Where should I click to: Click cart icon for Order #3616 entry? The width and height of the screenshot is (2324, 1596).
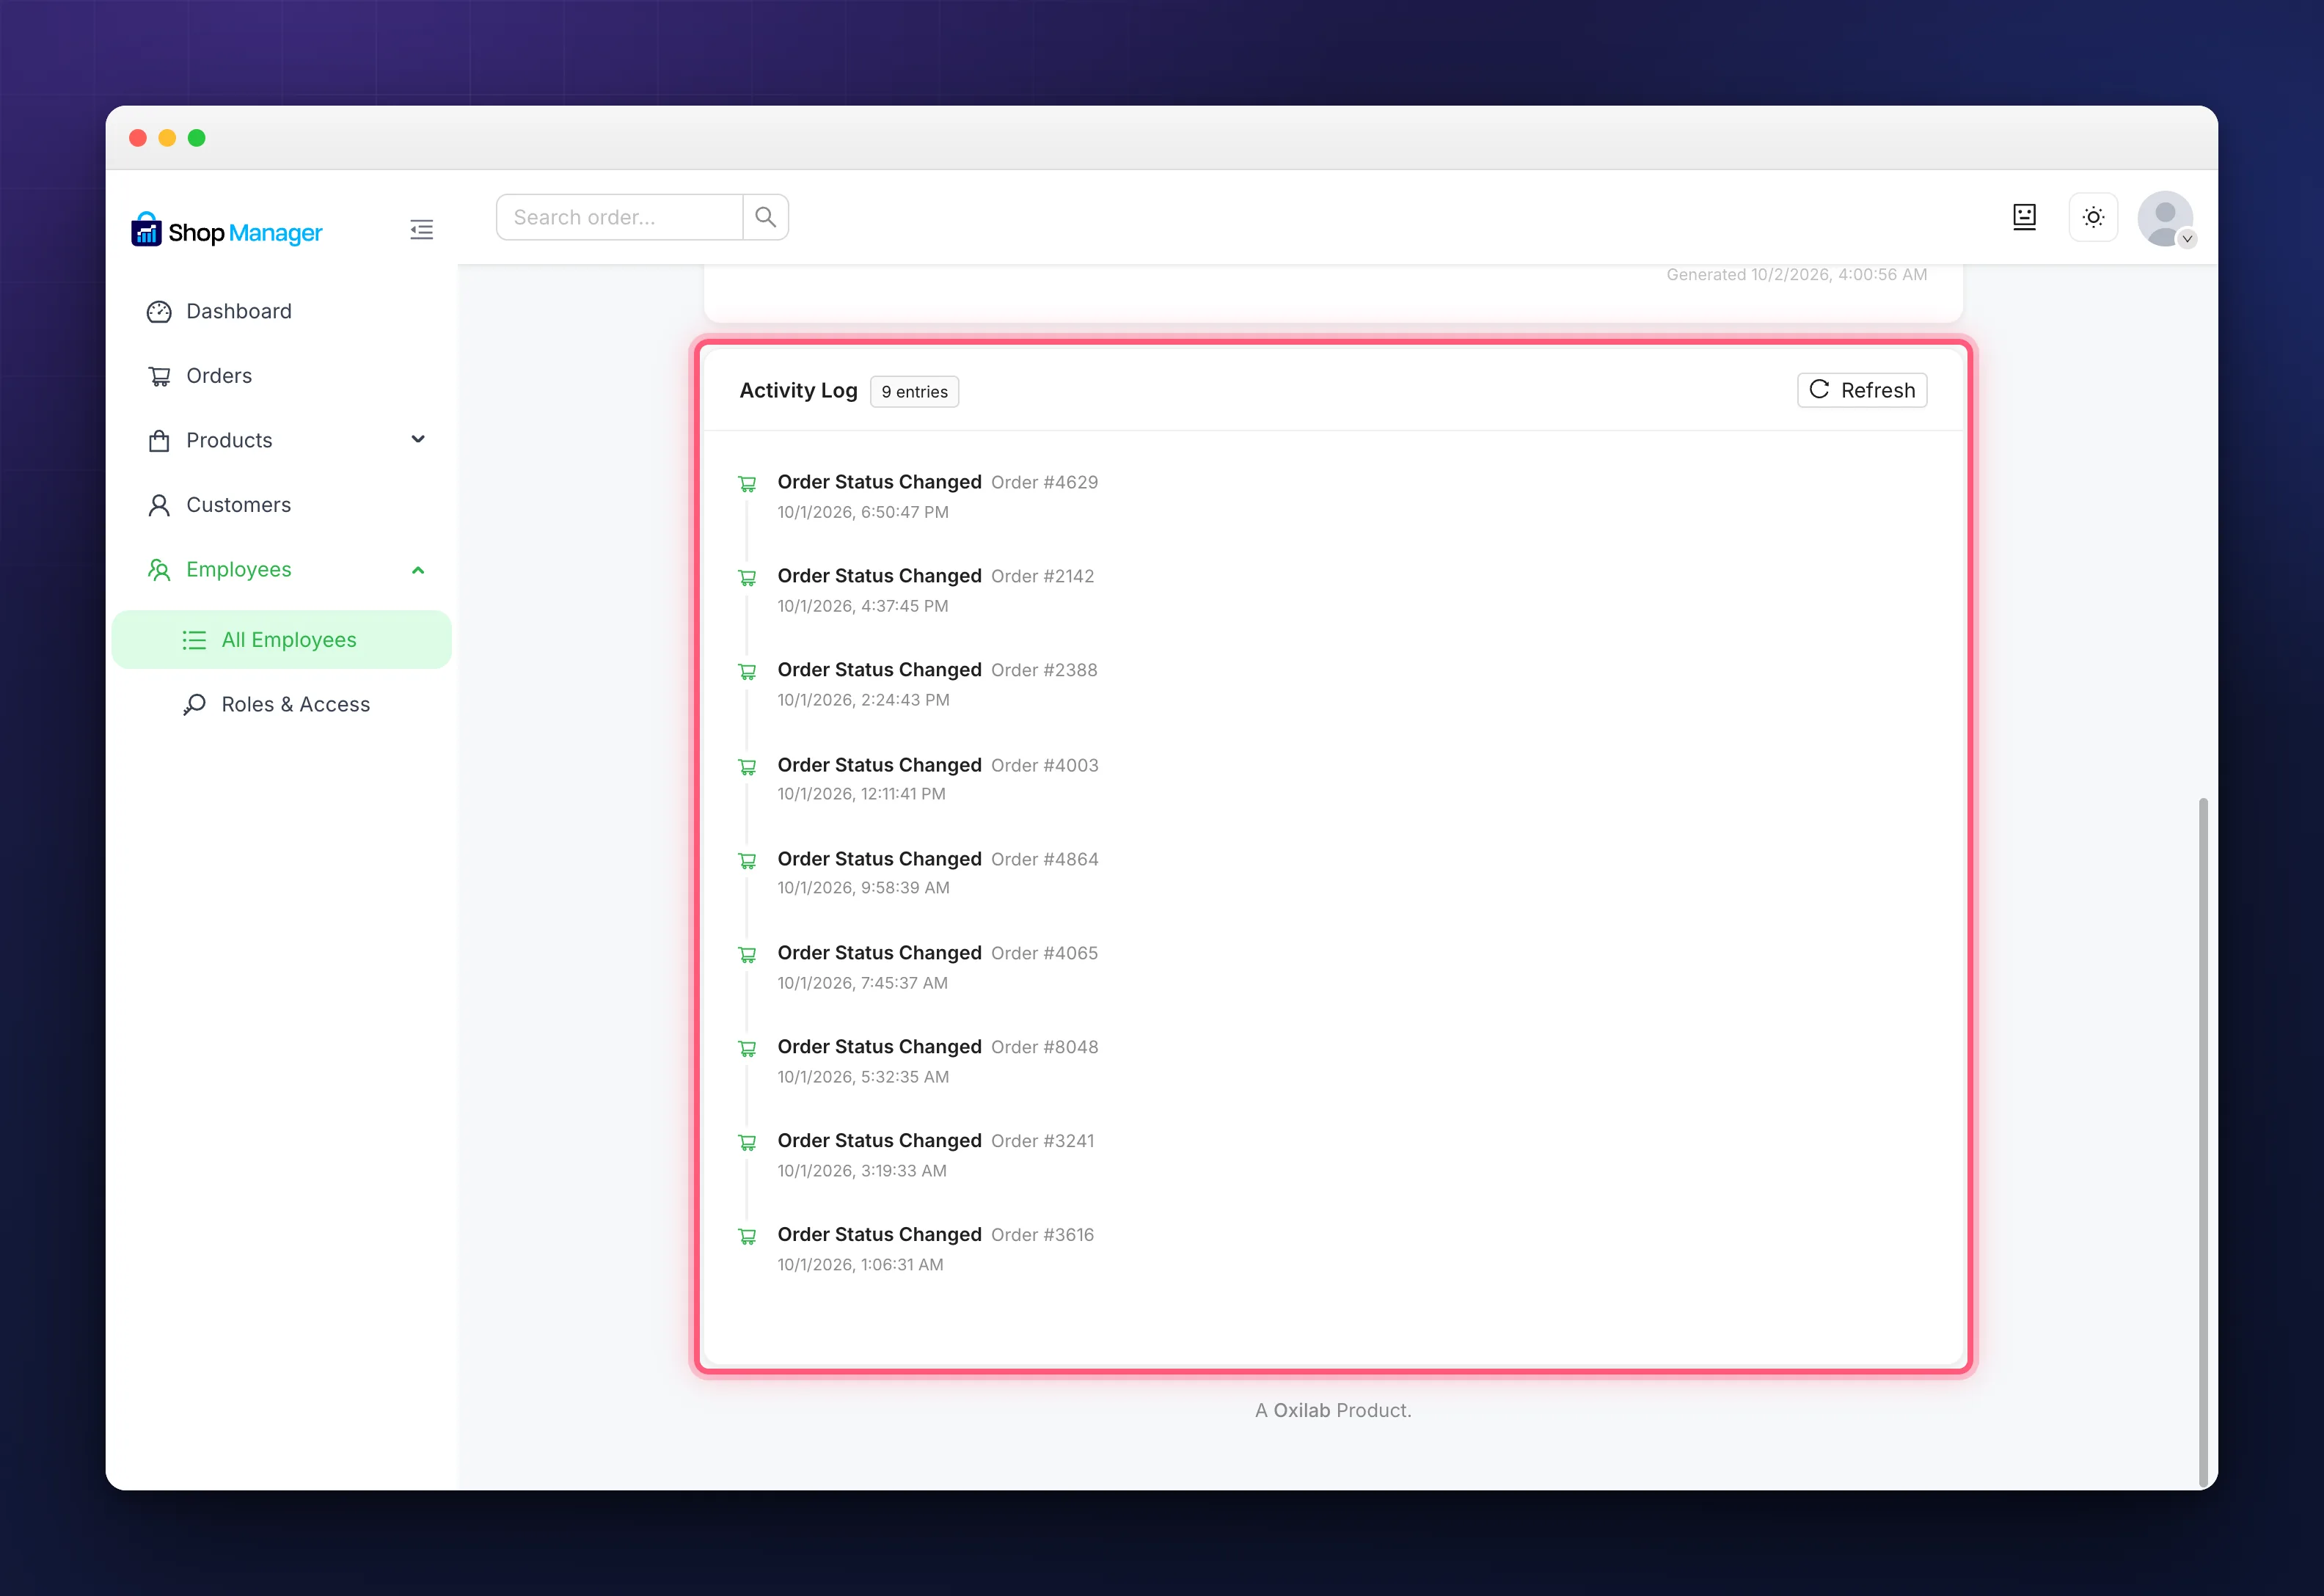(x=747, y=1237)
